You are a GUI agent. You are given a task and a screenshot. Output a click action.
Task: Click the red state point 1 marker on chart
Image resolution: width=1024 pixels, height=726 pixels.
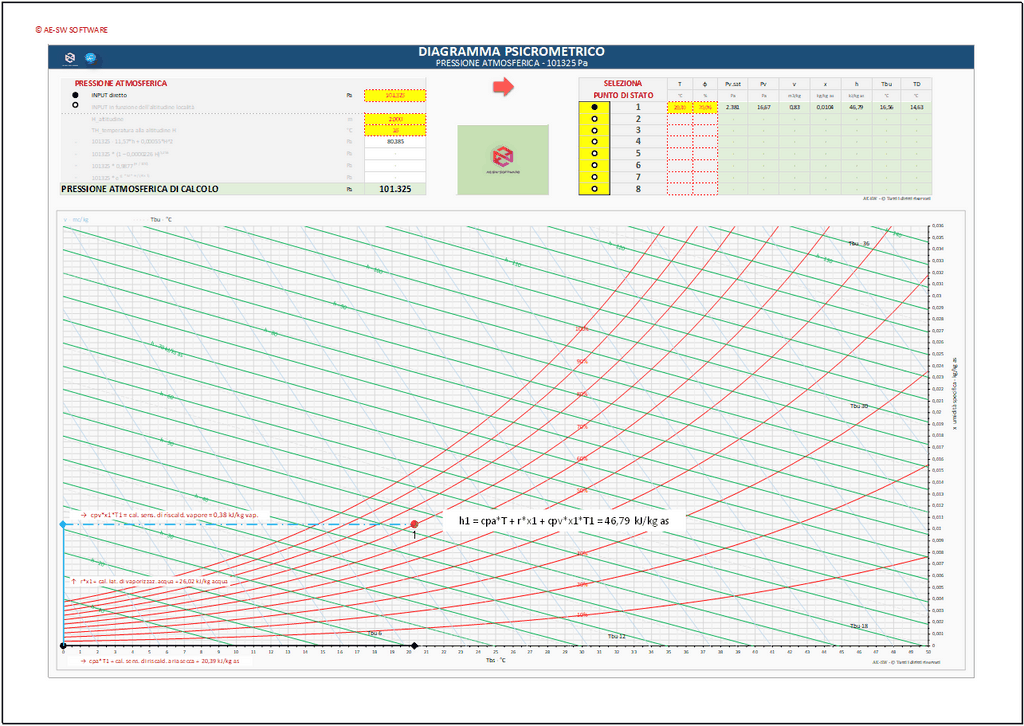point(414,524)
